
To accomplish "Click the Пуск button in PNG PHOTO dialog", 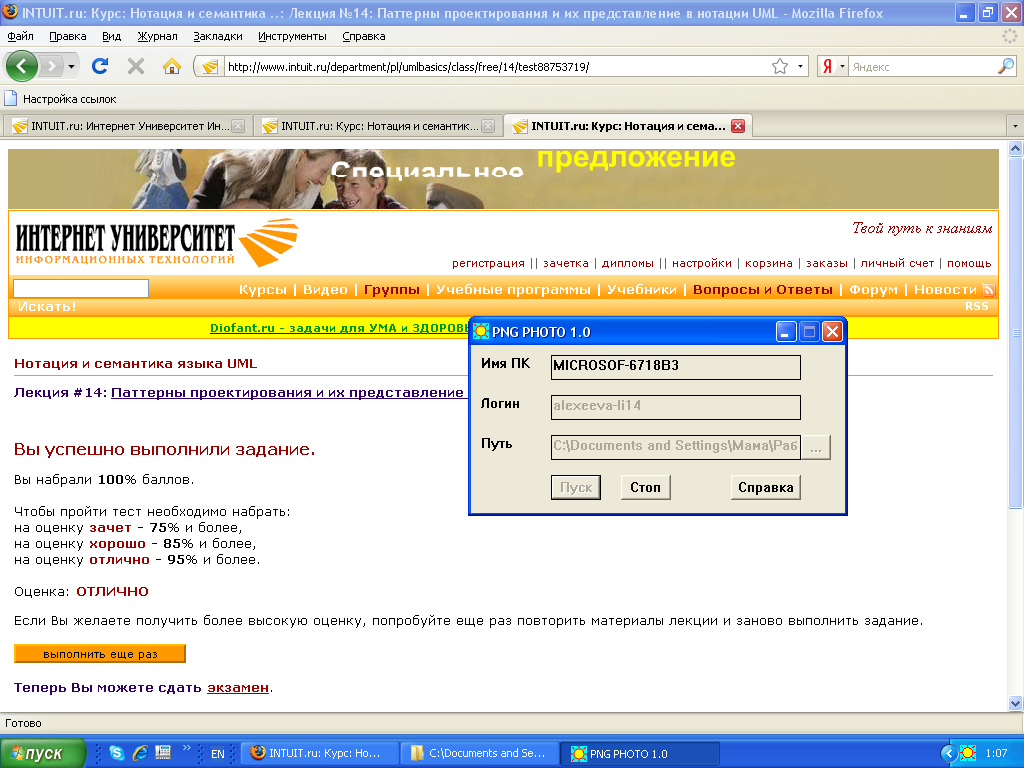I will click(576, 487).
